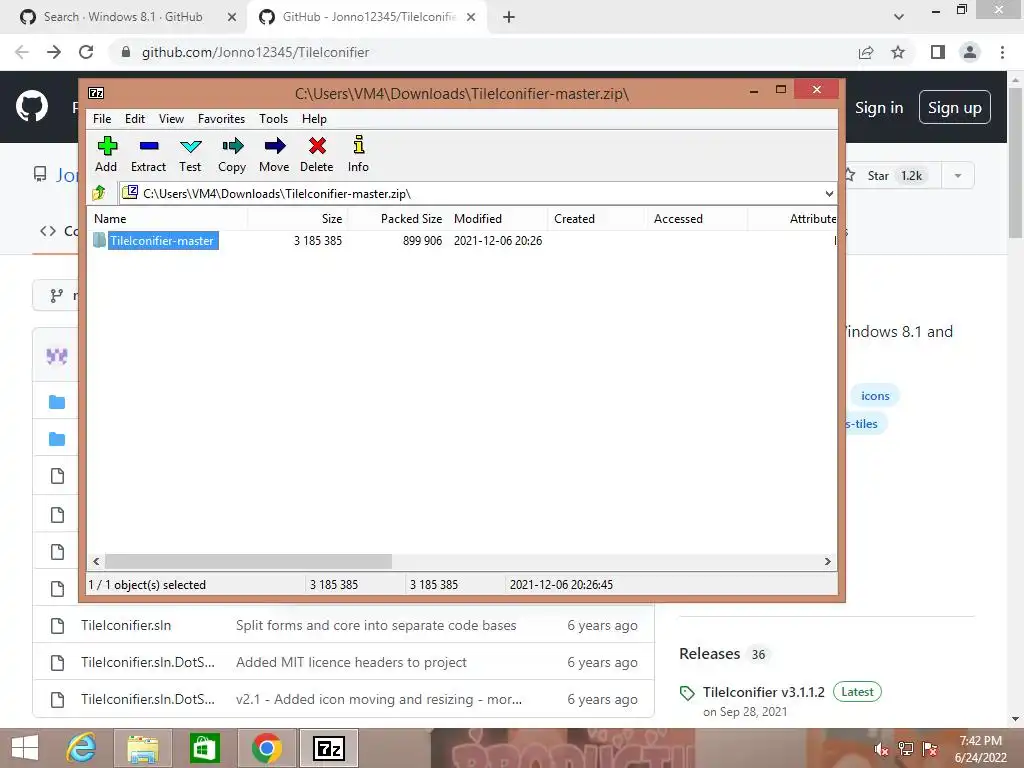Click the horizontal scrollbar left arrow
The width and height of the screenshot is (1024, 768).
point(97,562)
